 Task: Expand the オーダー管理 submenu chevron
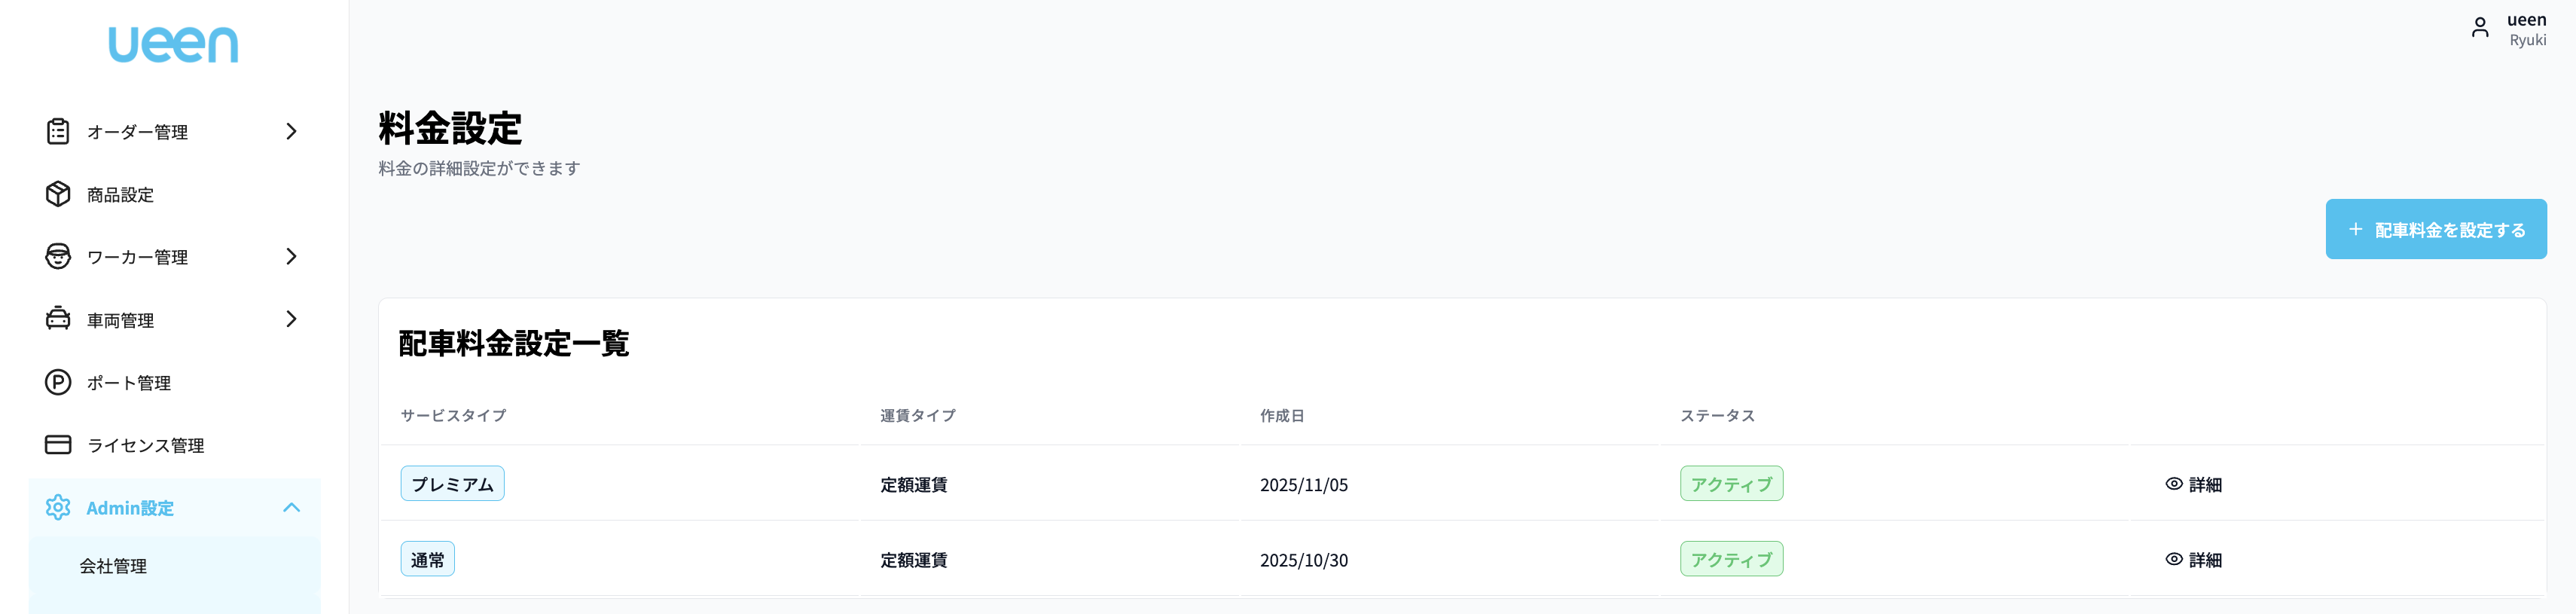point(291,131)
